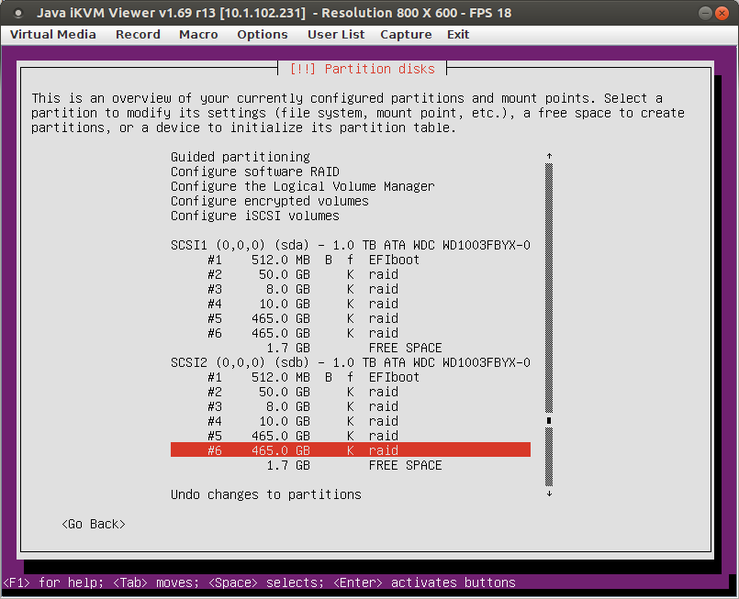Select sdb partition #3 8.0 GB raid
Image resolution: width=739 pixels, height=599 pixels.
coord(351,406)
